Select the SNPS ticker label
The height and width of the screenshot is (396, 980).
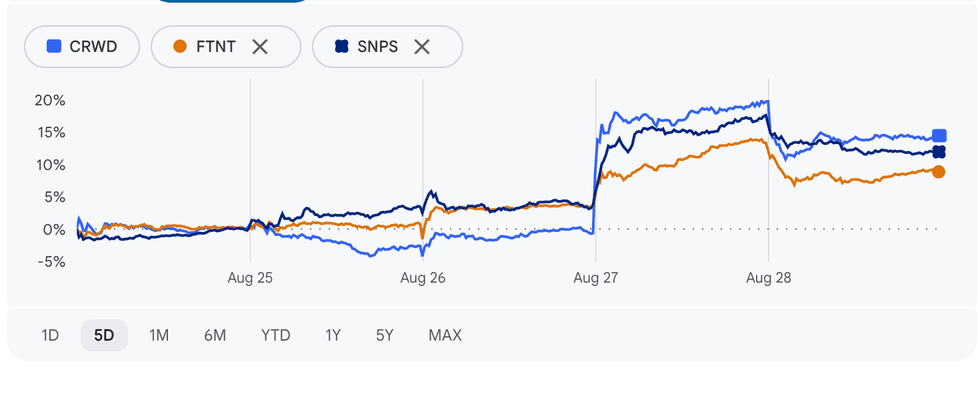pyautogui.click(x=378, y=46)
